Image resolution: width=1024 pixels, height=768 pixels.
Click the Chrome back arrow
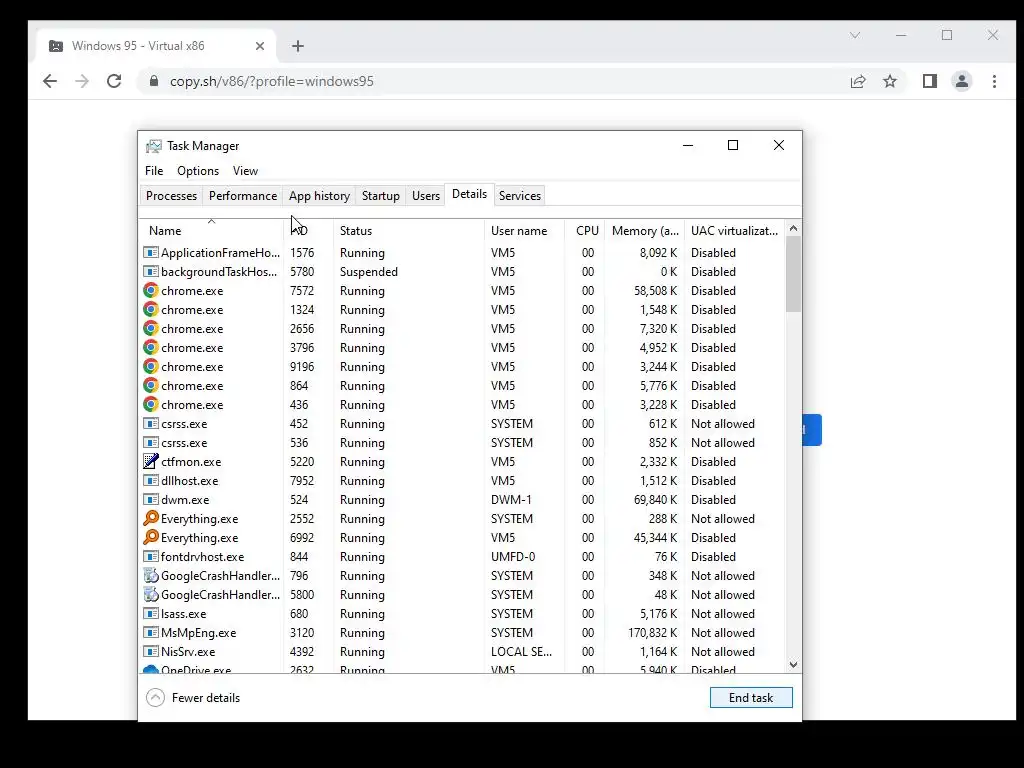click(50, 81)
